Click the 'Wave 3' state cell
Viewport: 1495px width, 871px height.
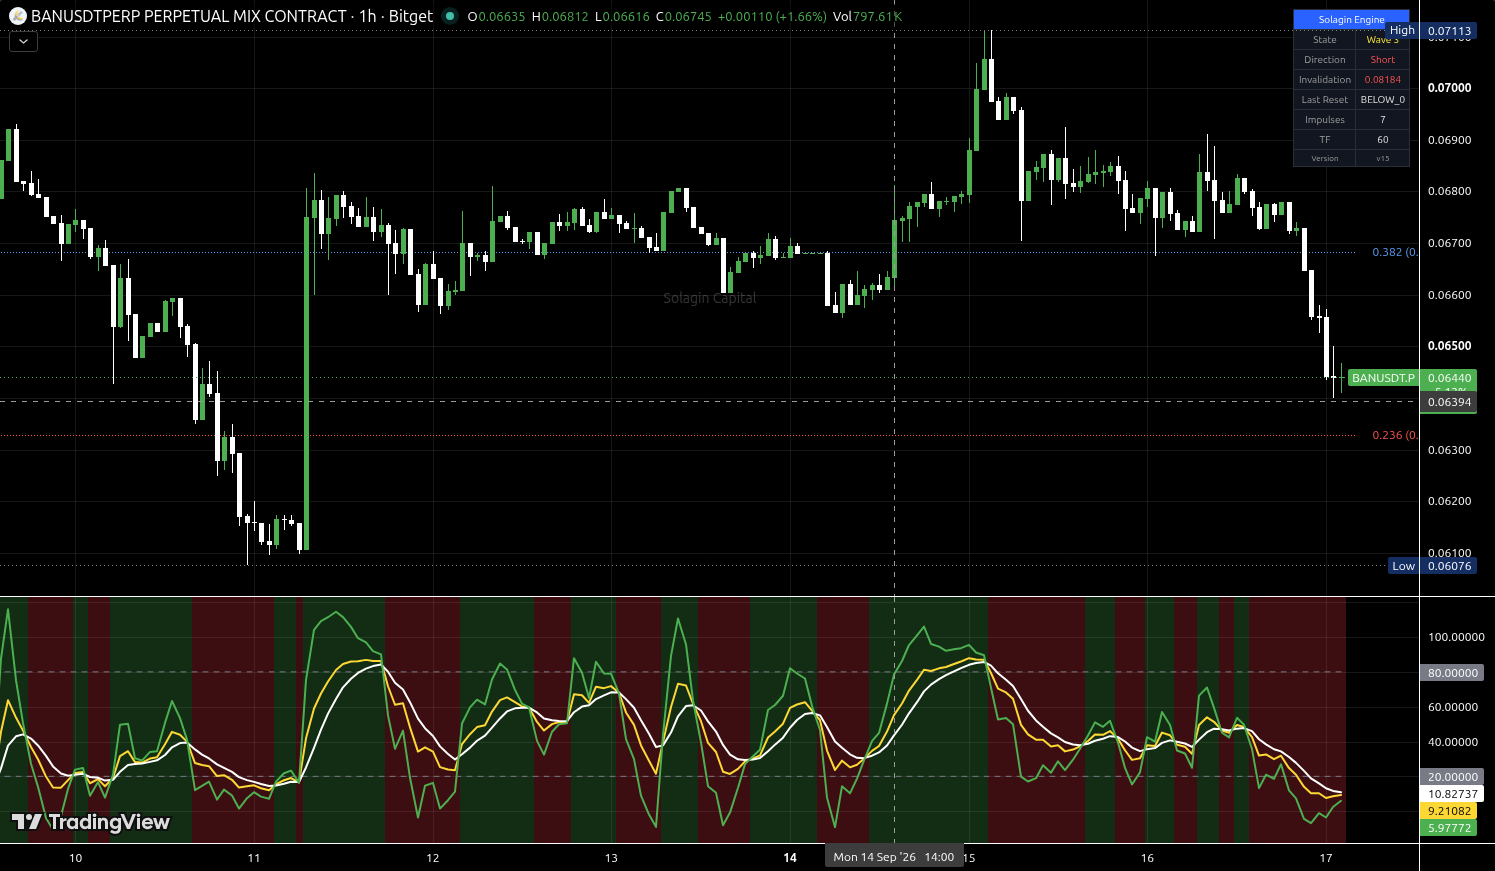coord(1382,40)
